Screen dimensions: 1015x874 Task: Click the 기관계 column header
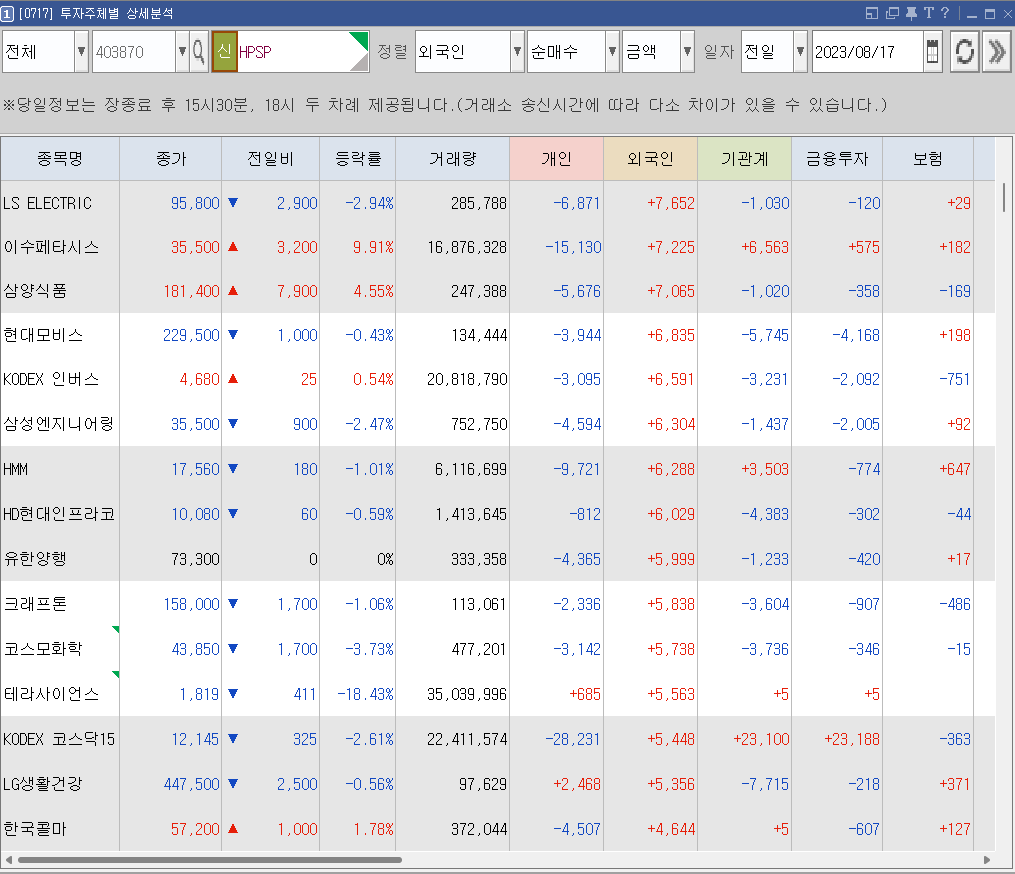tap(744, 159)
